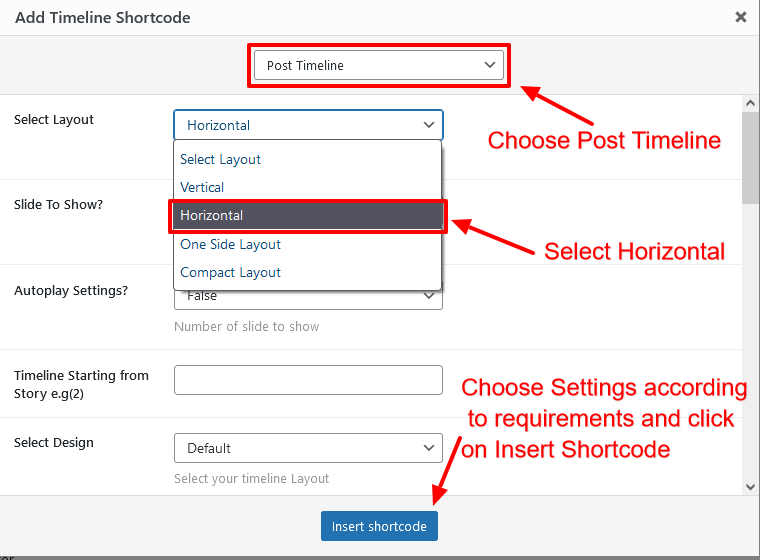Click the chevron on the Horizontal layout combo box
760x560 pixels.
(428, 125)
